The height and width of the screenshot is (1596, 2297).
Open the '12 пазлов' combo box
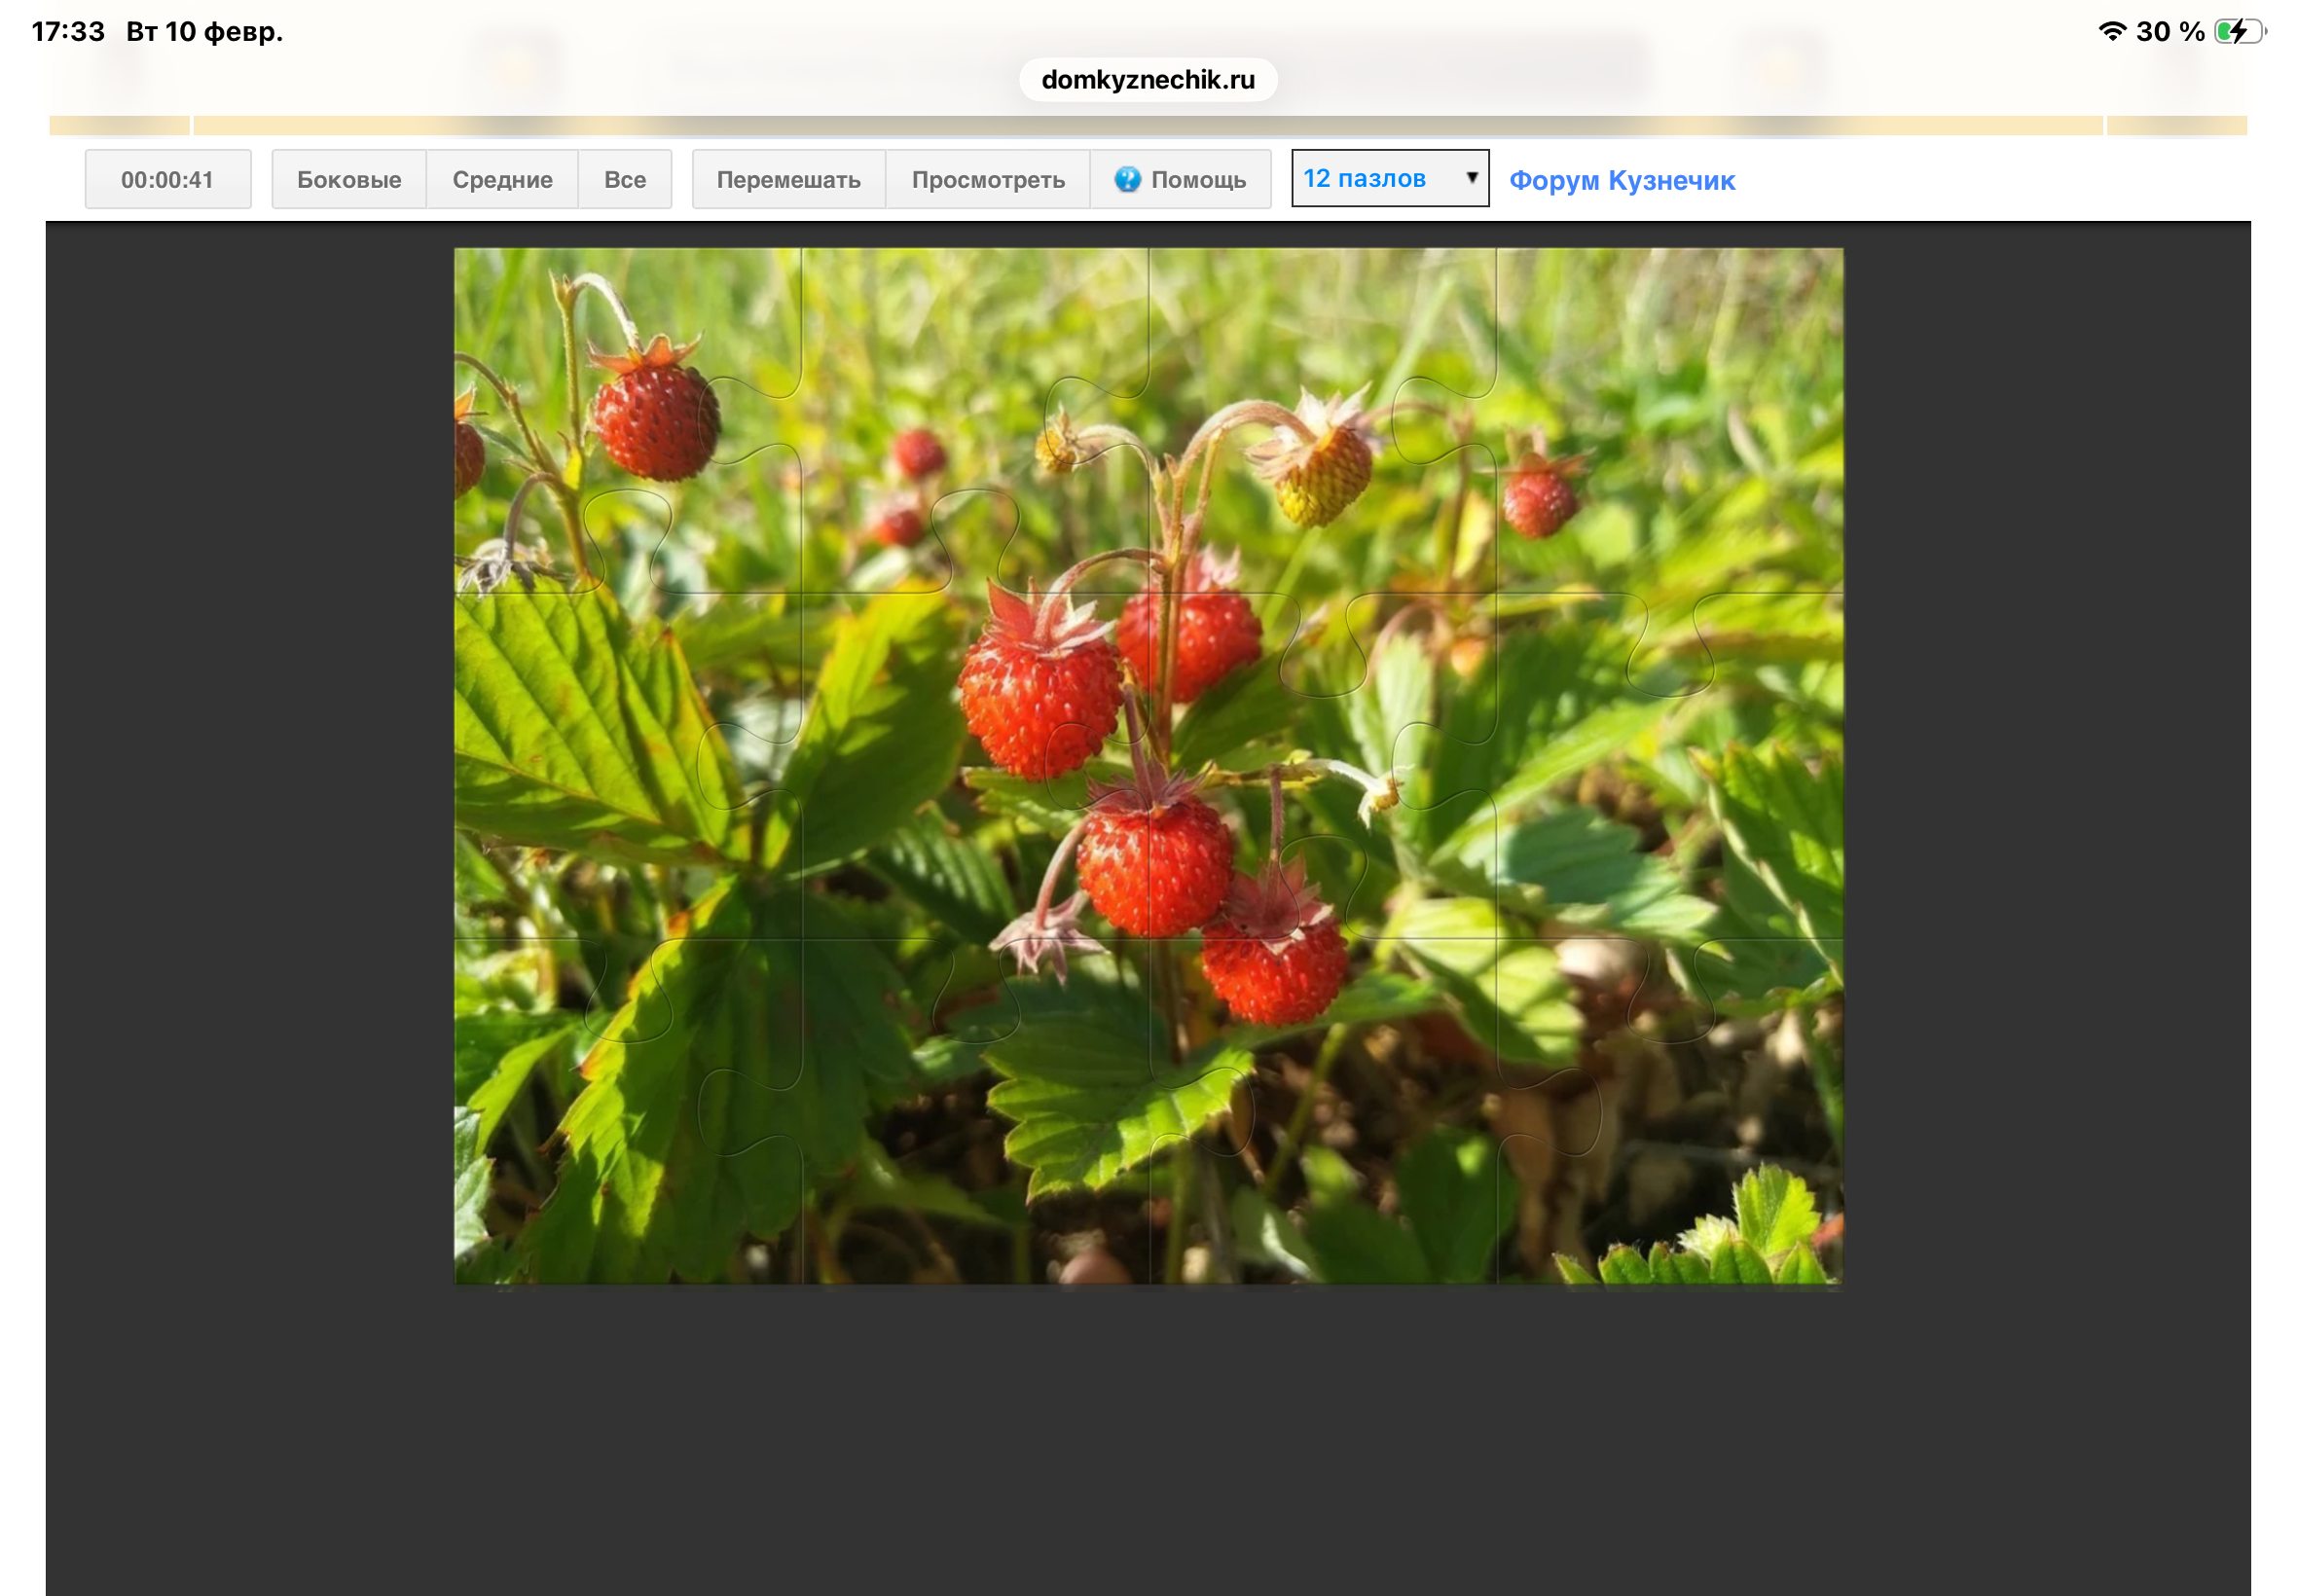[1388, 178]
